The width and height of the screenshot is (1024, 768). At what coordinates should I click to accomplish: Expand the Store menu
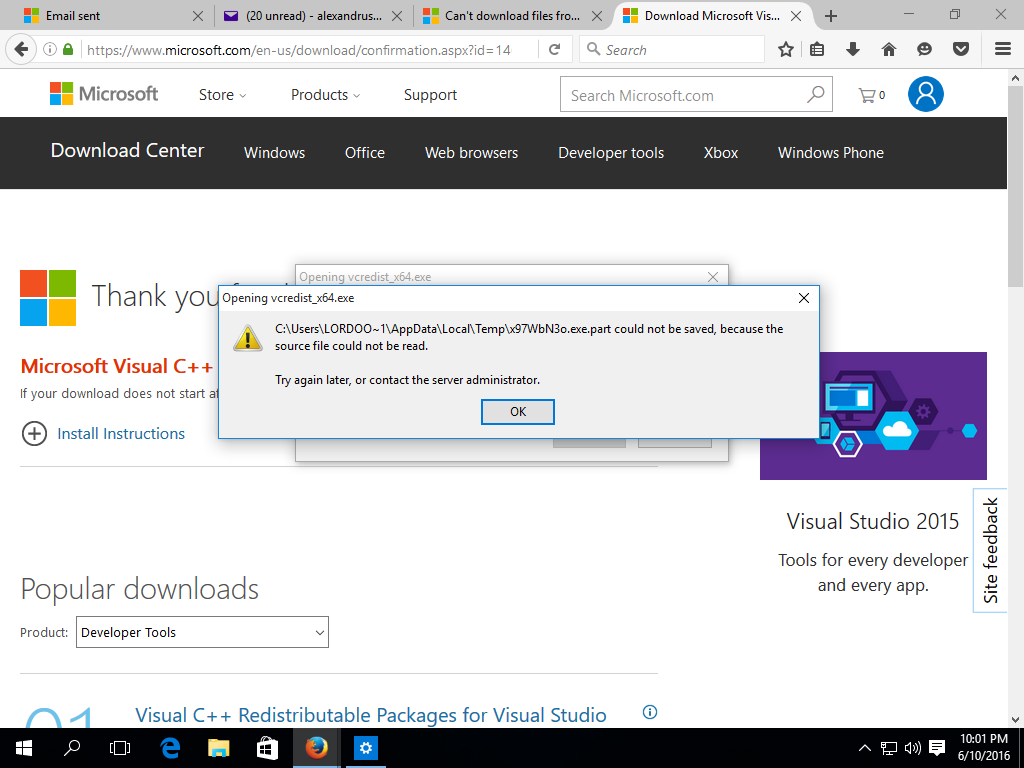tap(223, 95)
